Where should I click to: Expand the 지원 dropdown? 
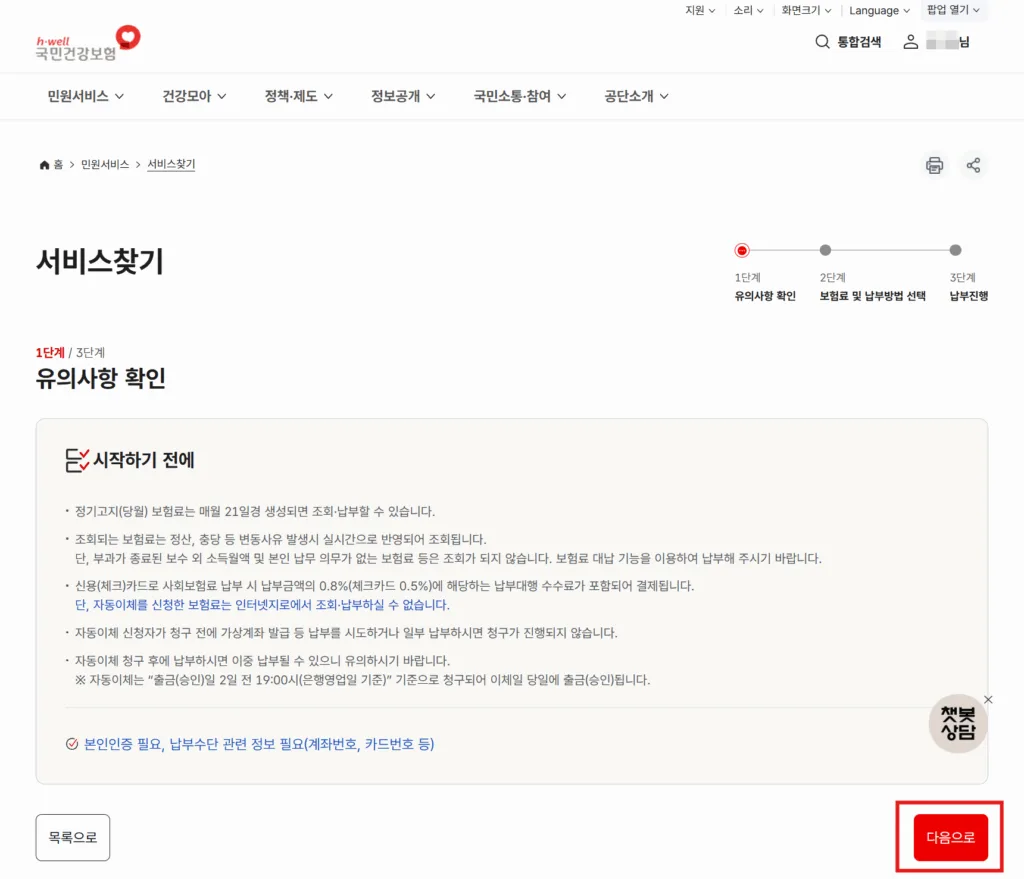pos(700,10)
